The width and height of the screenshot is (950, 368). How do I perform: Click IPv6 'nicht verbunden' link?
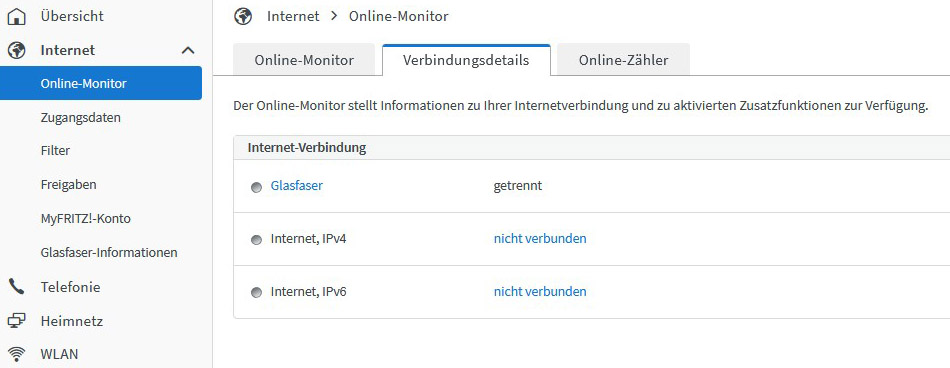pyautogui.click(x=540, y=292)
